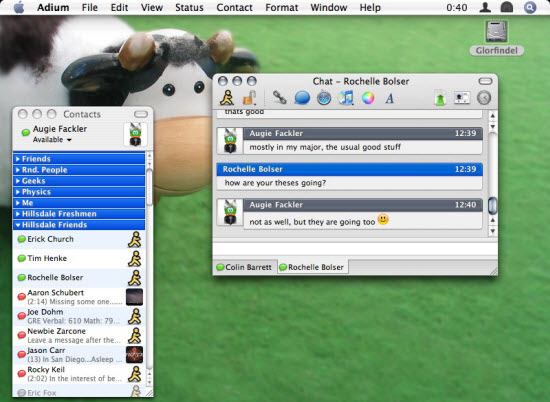Click AIM icon beside Joe Dohm
This screenshot has width=550, height=402.
[134, 316]
